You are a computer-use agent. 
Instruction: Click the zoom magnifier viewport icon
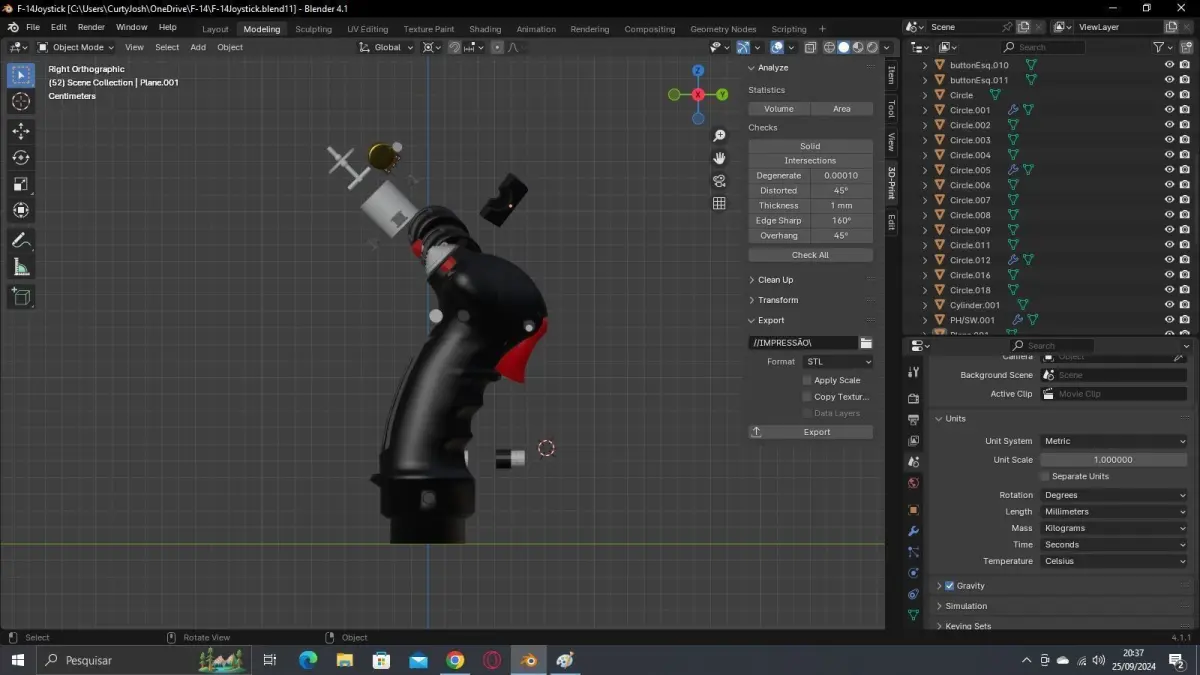719,136
